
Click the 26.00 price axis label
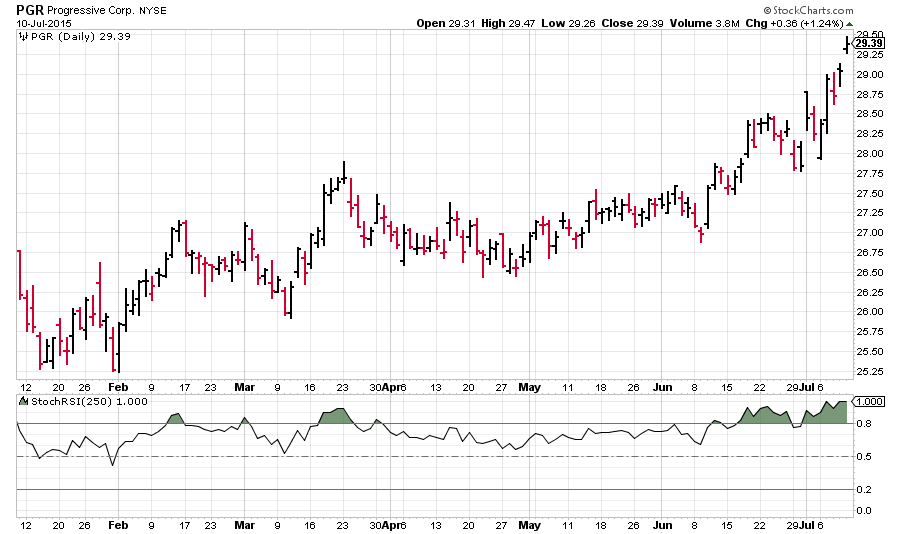click(x=870, y=312)
